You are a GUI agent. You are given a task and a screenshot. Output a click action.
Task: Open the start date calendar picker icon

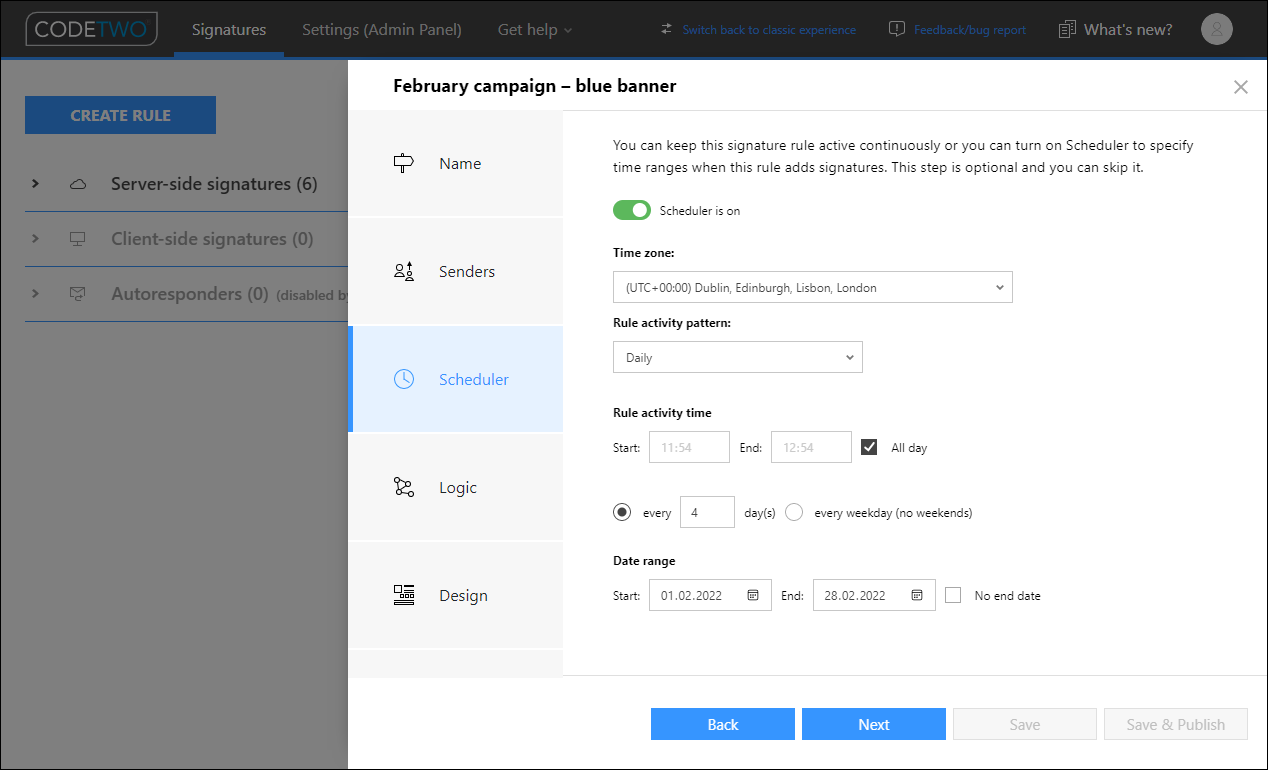coord(753,595)
